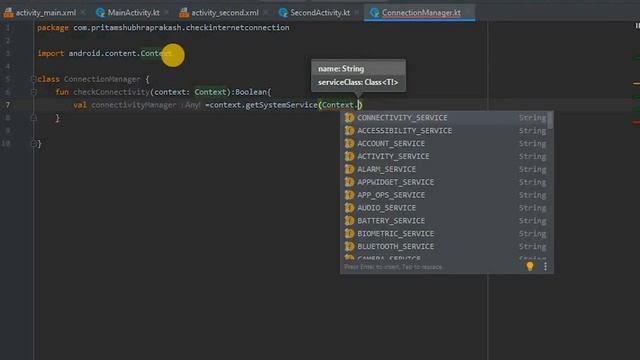Pick ACTIVITY_SERVICE suggestion

pyautogui.click(x=445, y=156)
